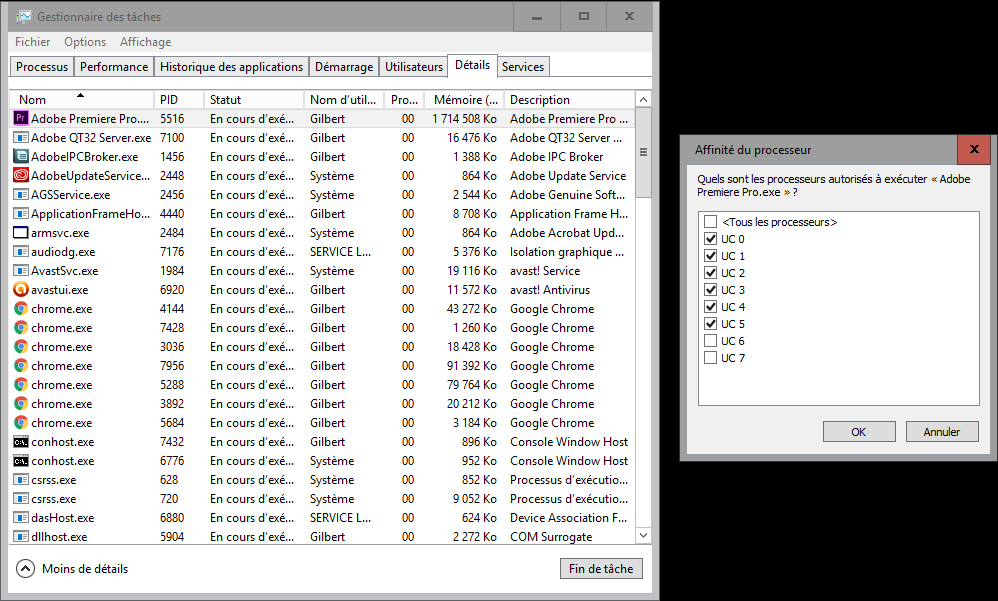
Task: Click the AGSService.exe process icon
Action: pyautogui.click(x=21, y=195)
